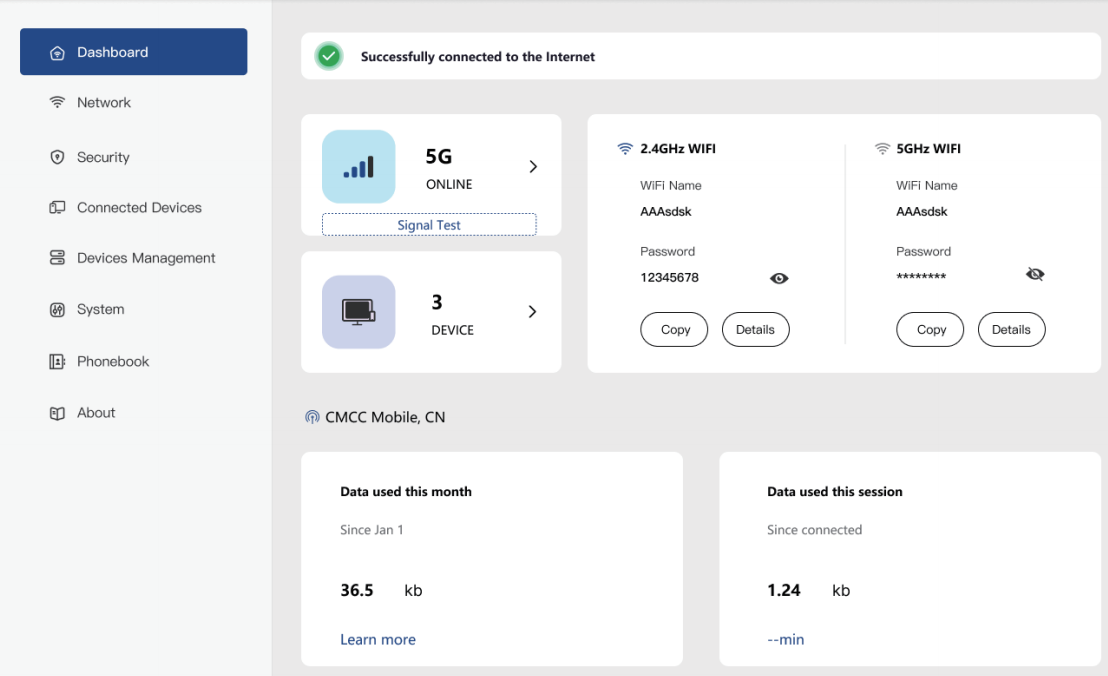
Task: Open the Network menu item
Action: 104,102
